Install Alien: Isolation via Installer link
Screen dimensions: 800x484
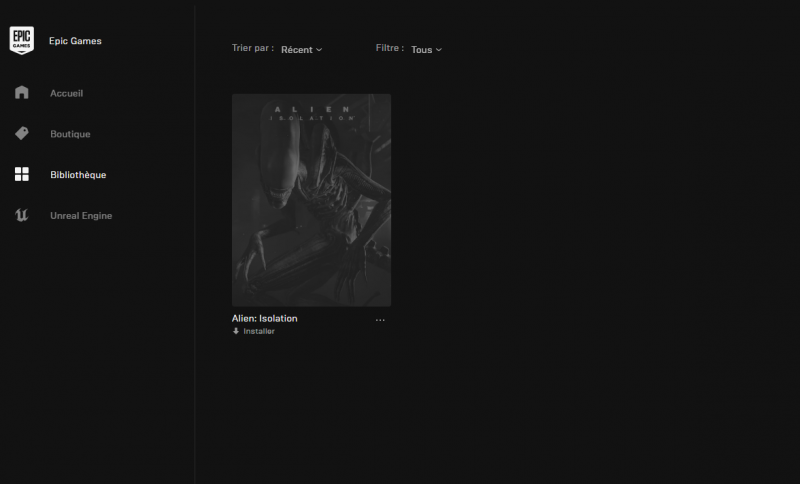pos(259,331)
